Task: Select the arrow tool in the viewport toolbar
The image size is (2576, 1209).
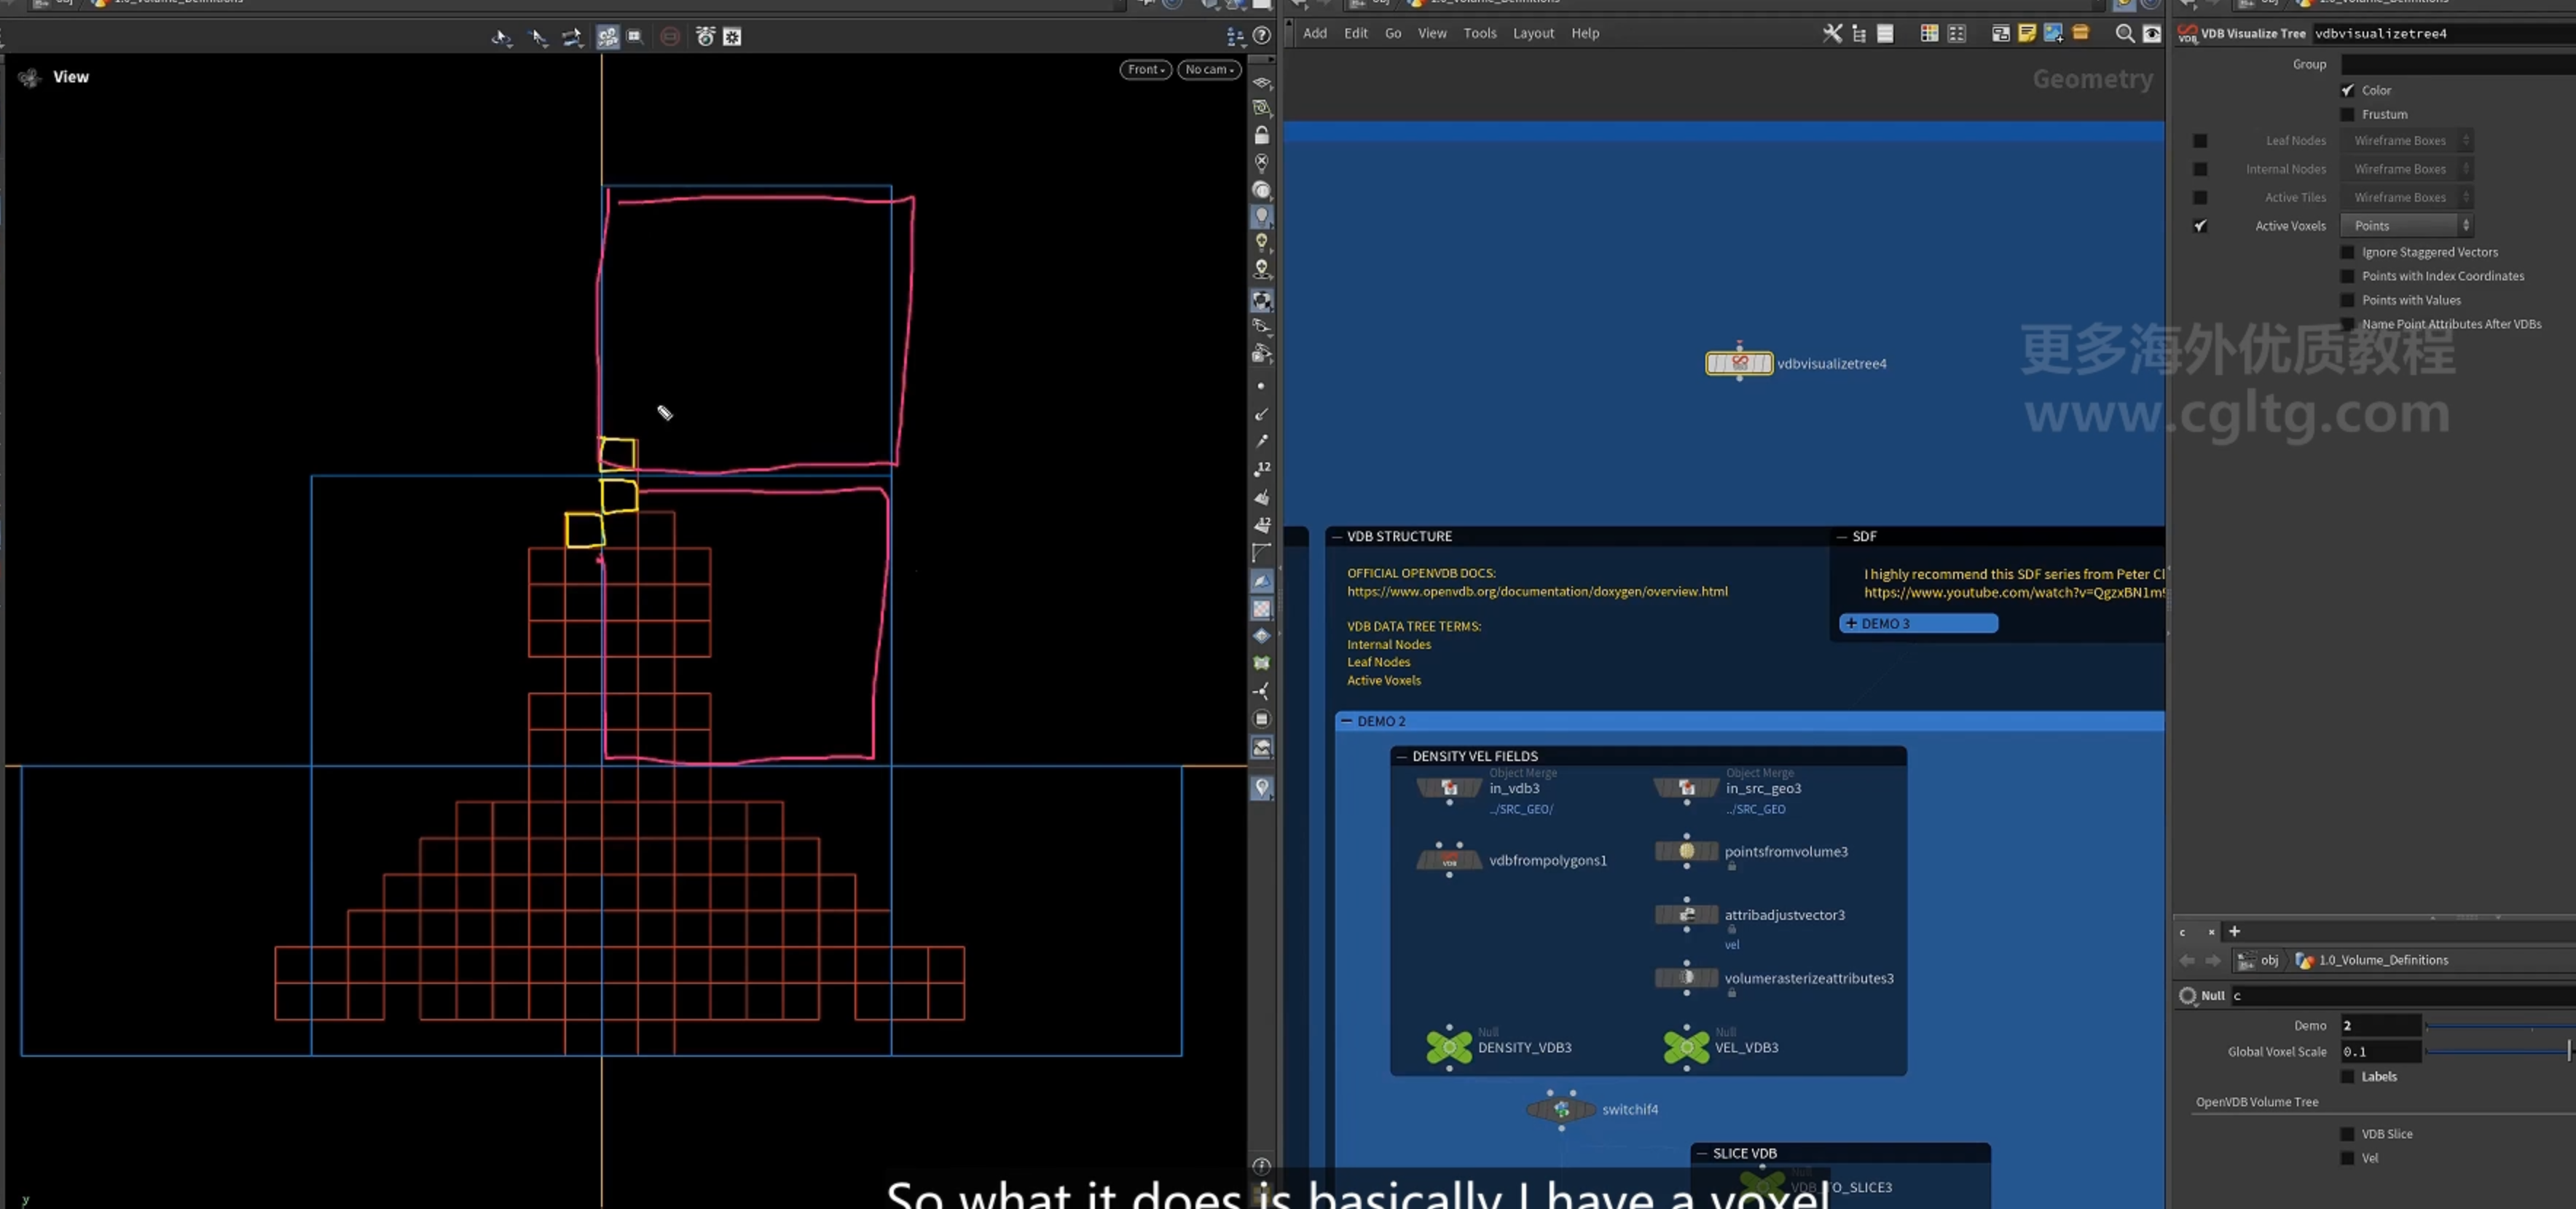Action: point(538,37)
